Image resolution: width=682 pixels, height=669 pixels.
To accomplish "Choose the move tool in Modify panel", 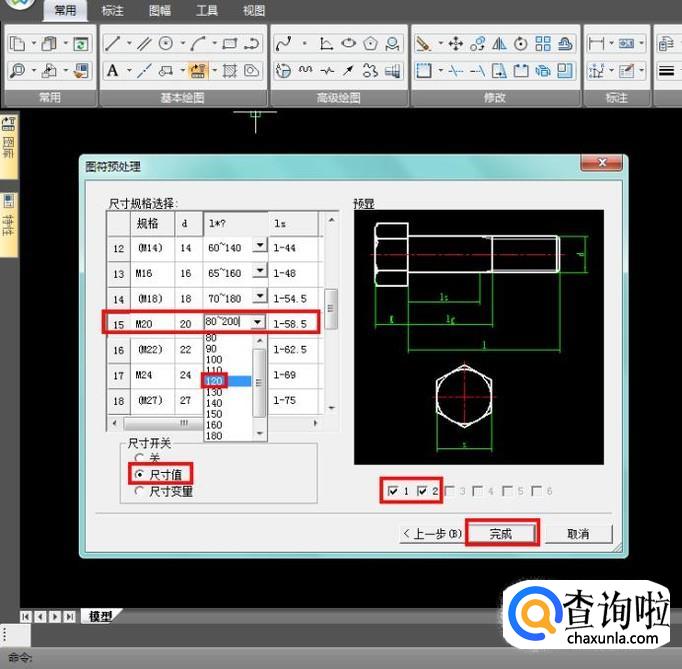I will pyautogui.click(x=455, y=44).
